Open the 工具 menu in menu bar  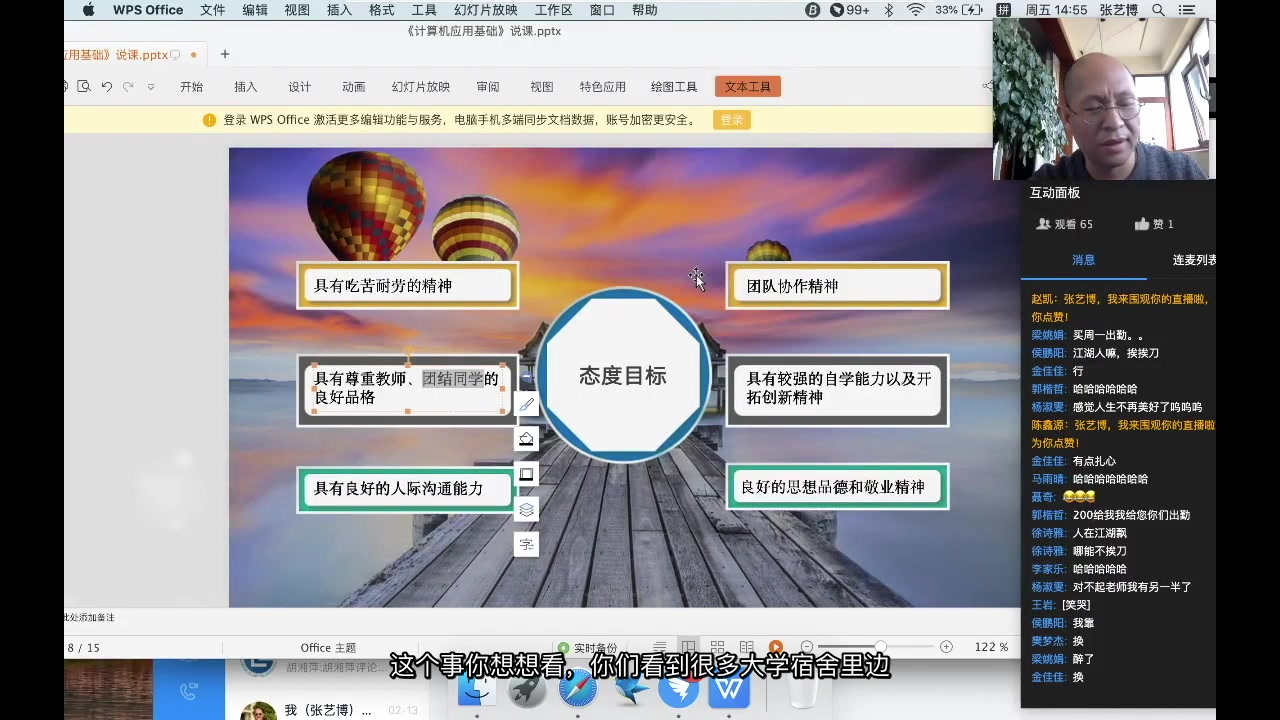[425, 10]
